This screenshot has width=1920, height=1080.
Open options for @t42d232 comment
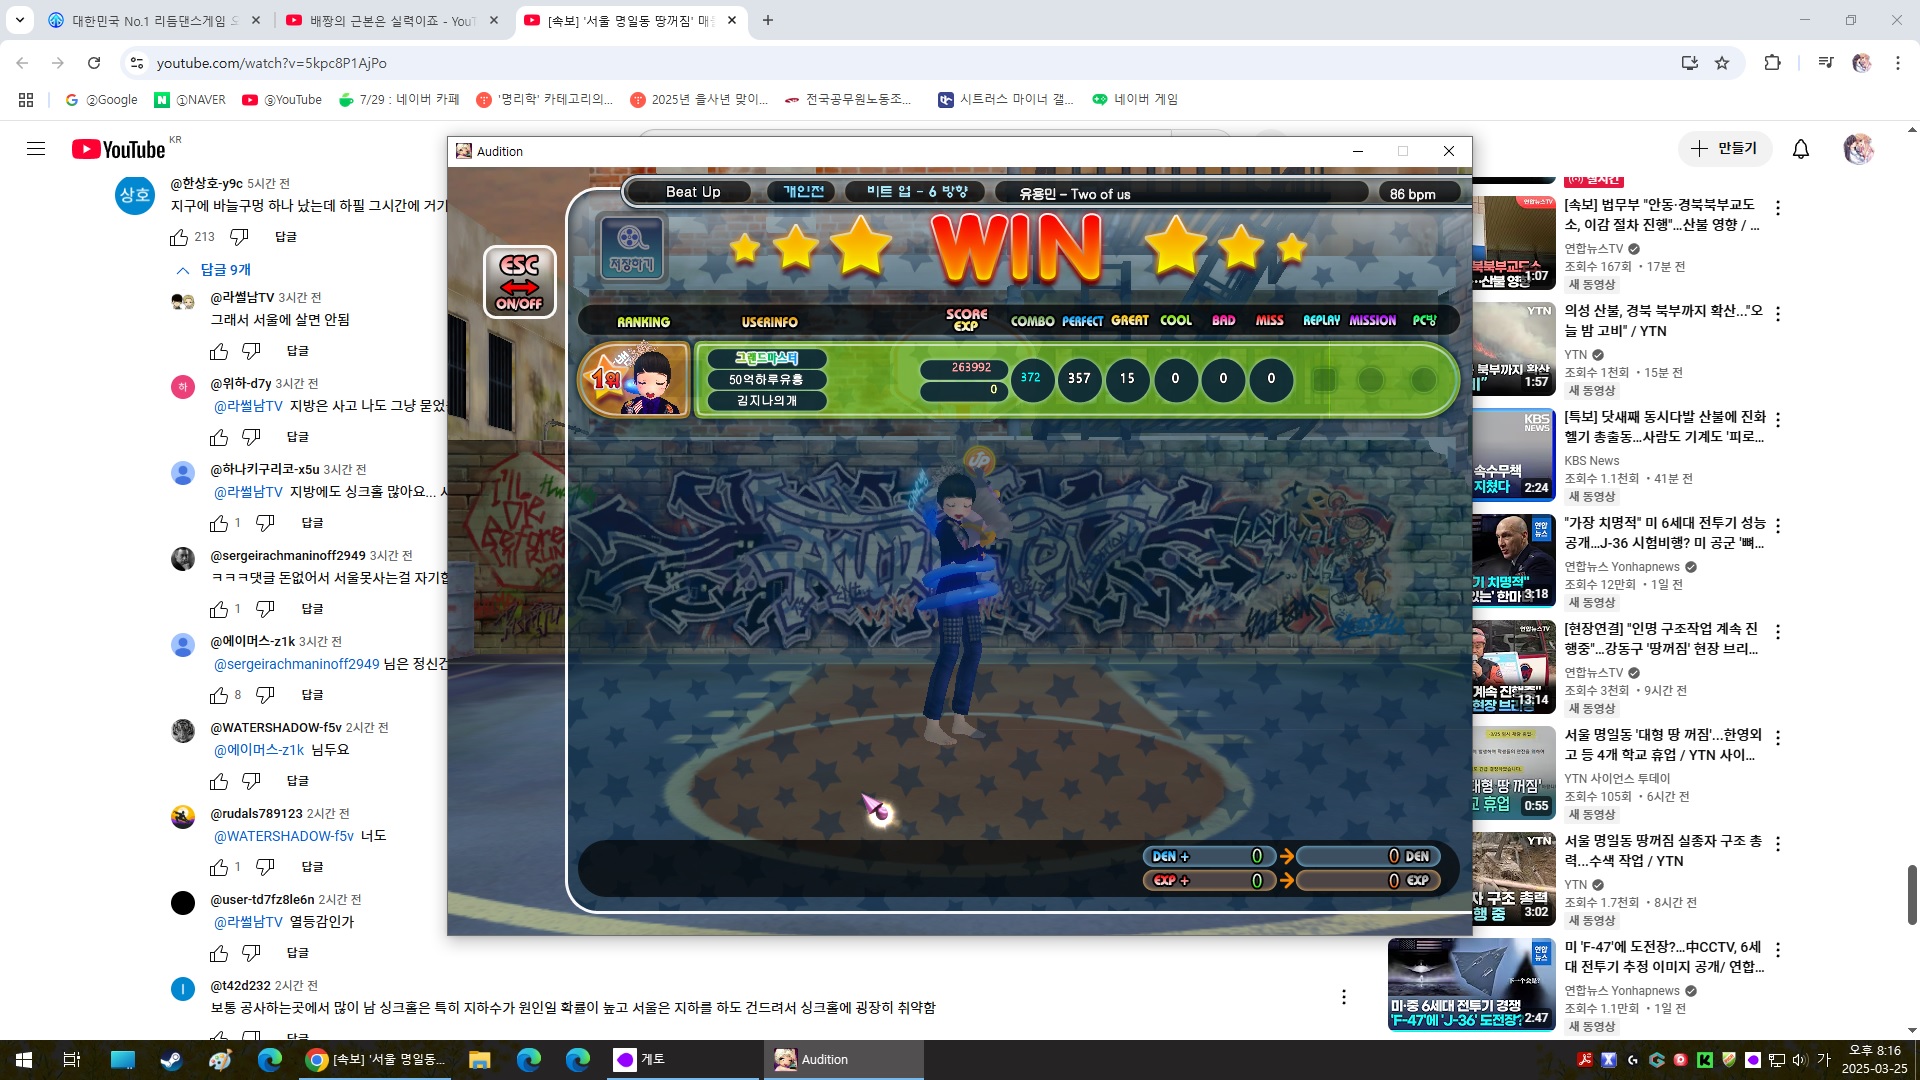pos(1343,997)
